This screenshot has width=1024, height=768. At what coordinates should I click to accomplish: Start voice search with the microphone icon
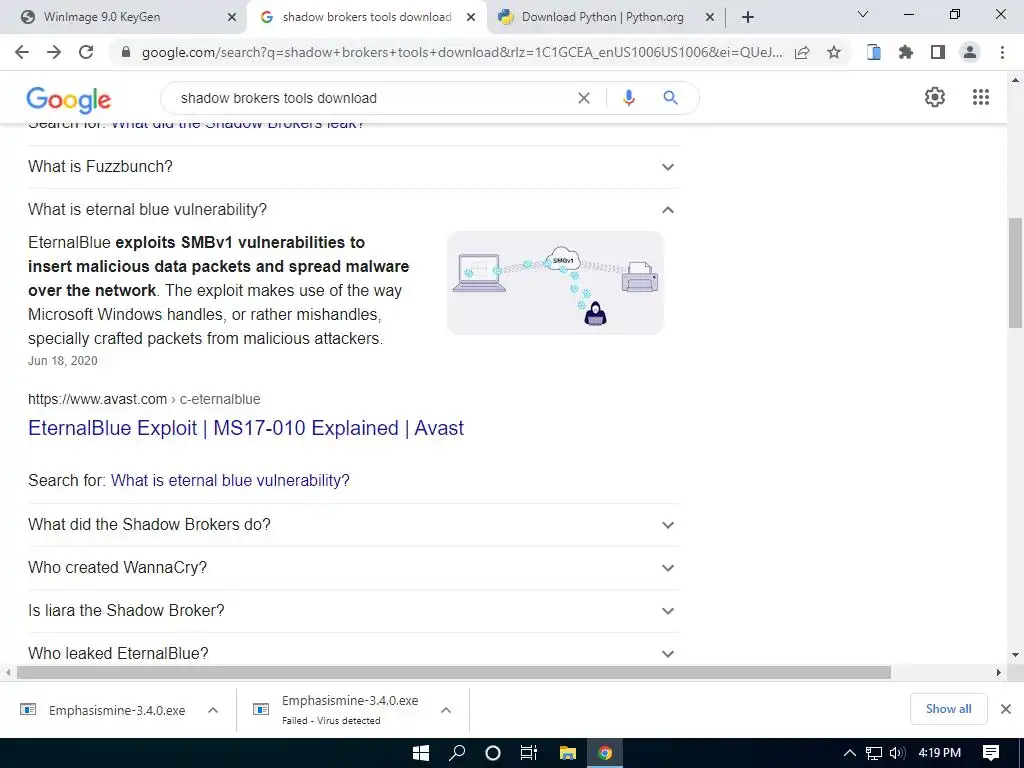coord(628,98)
